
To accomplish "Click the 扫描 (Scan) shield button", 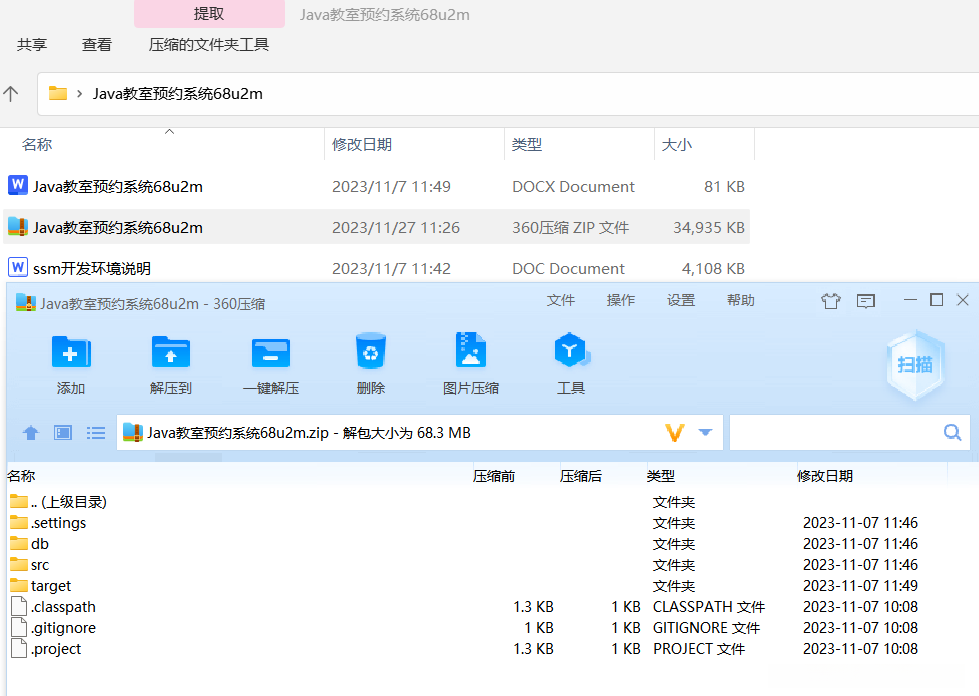I will coord(915,365).
